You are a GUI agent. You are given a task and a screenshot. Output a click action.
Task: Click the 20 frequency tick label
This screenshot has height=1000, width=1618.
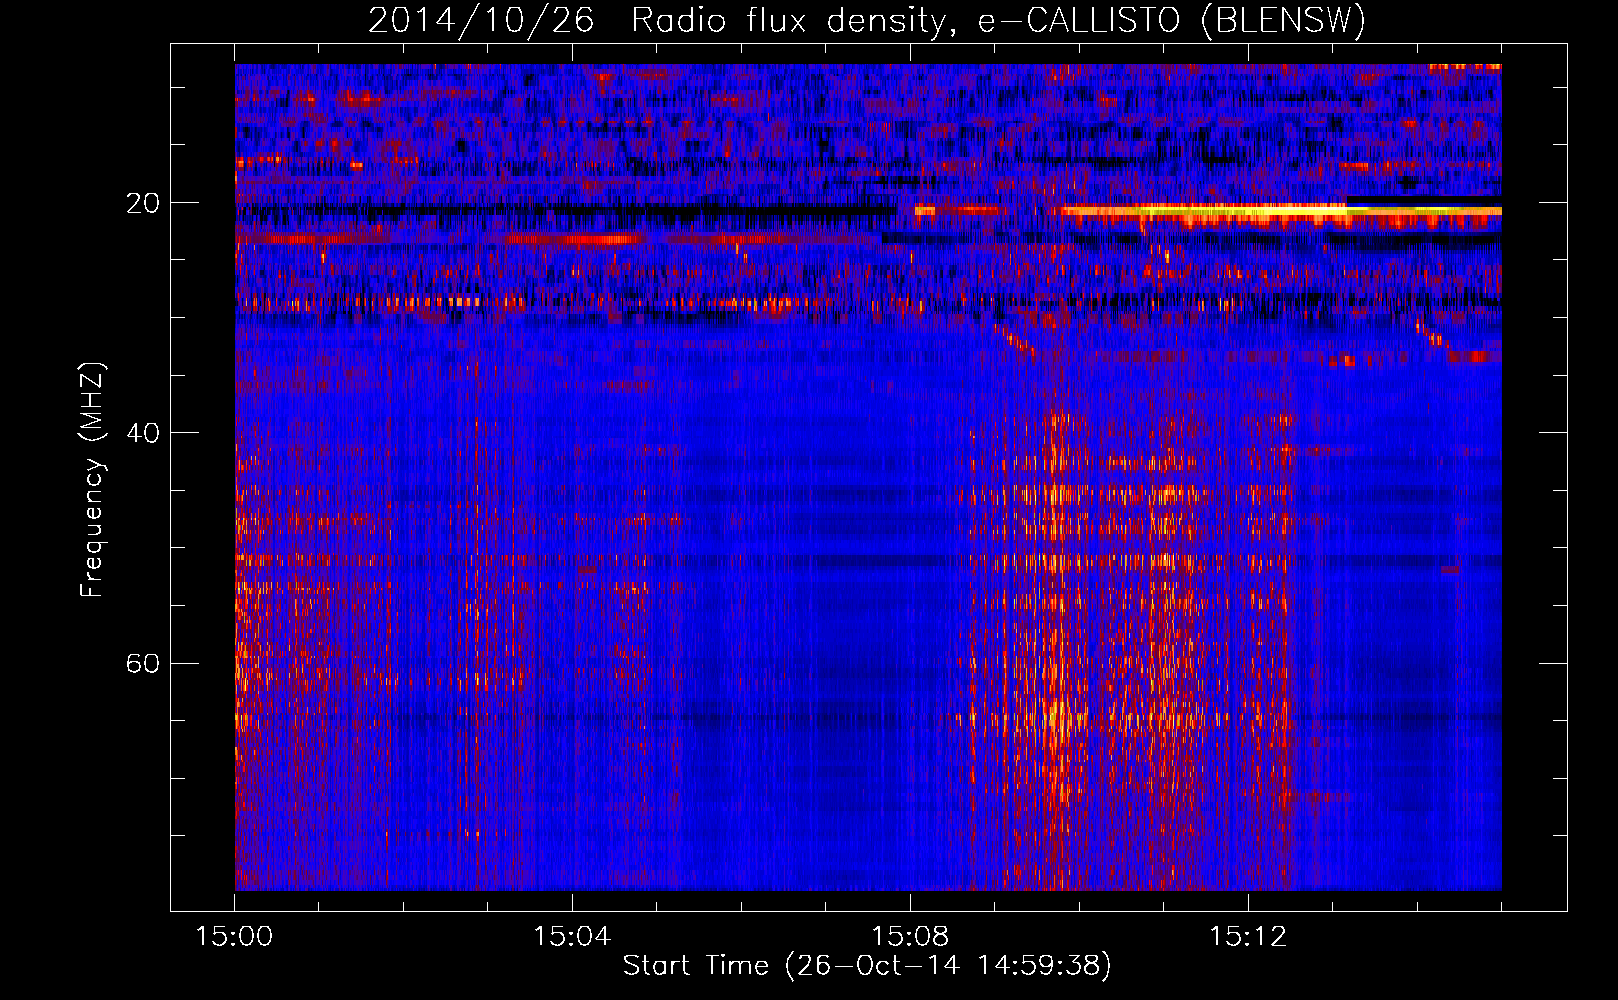[143, 203]
